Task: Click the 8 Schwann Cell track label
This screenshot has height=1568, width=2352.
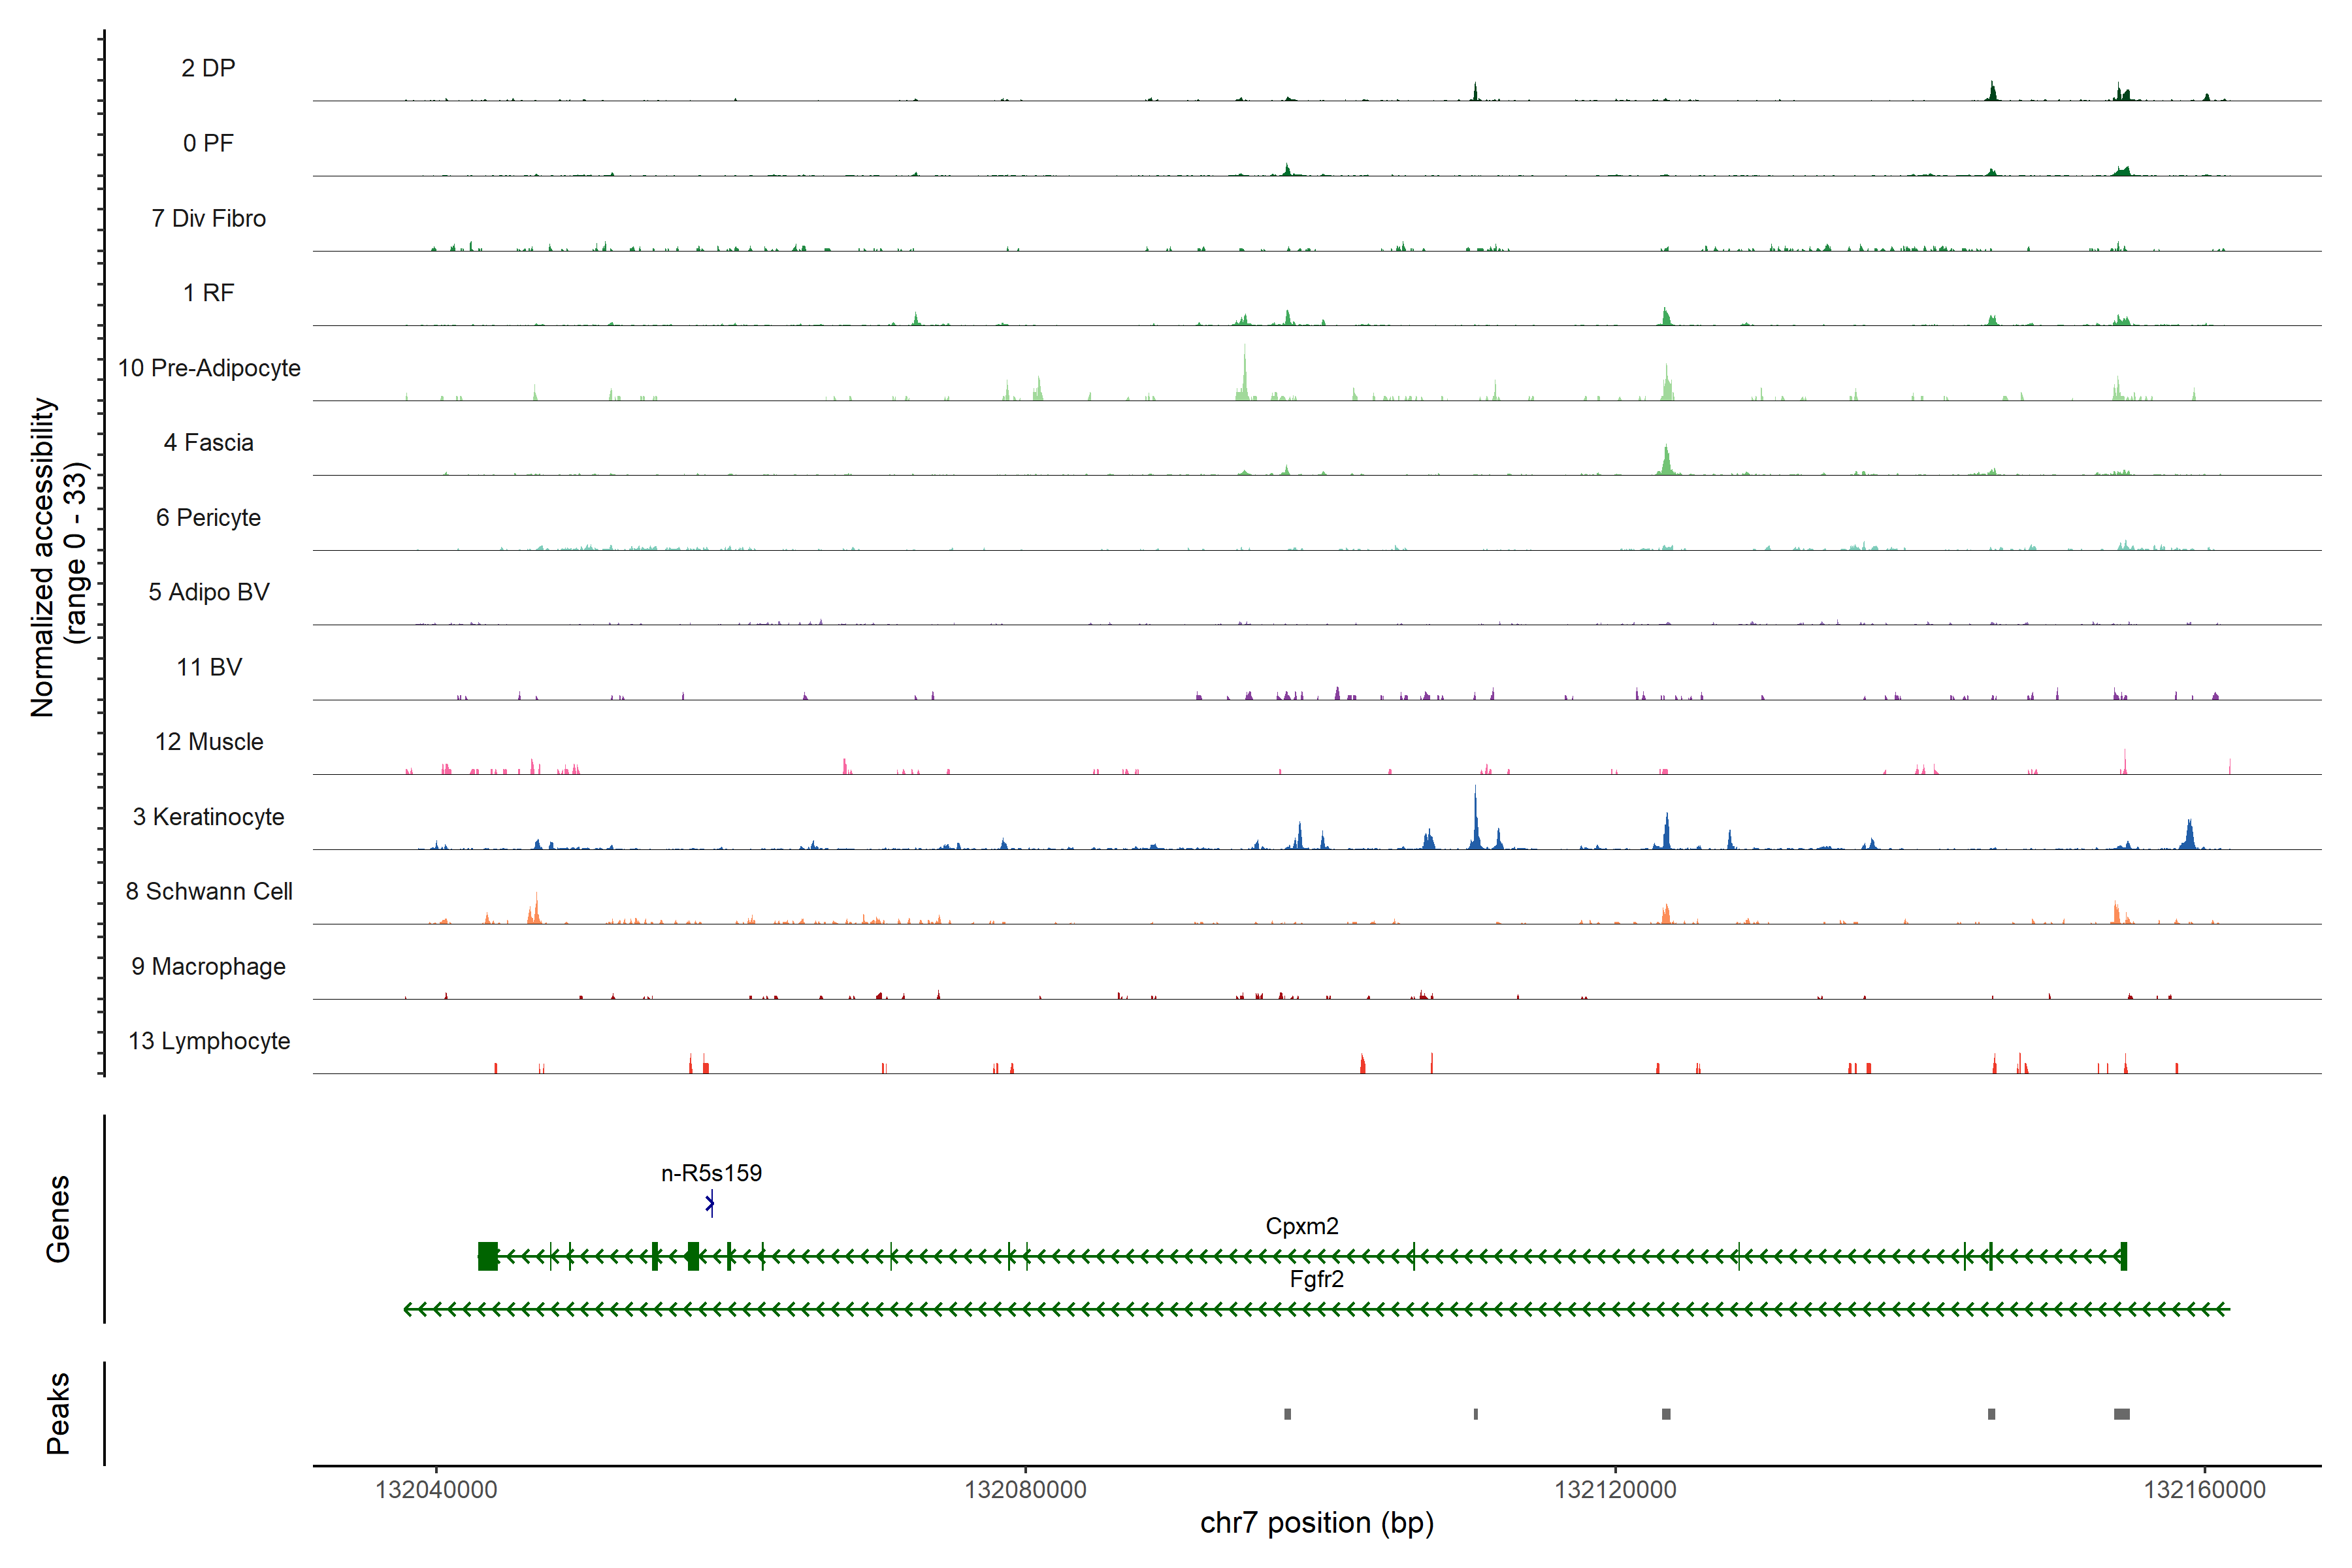Action: pos(209,891)
